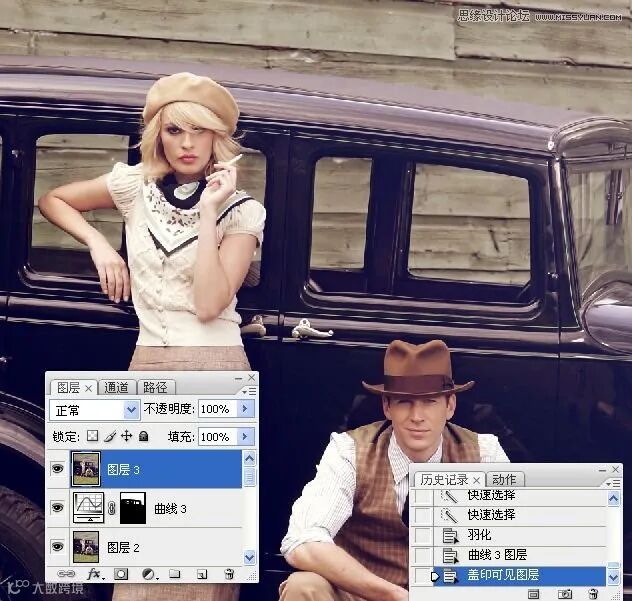Hide 图层 3 using its eye icon

pos(58,468)
